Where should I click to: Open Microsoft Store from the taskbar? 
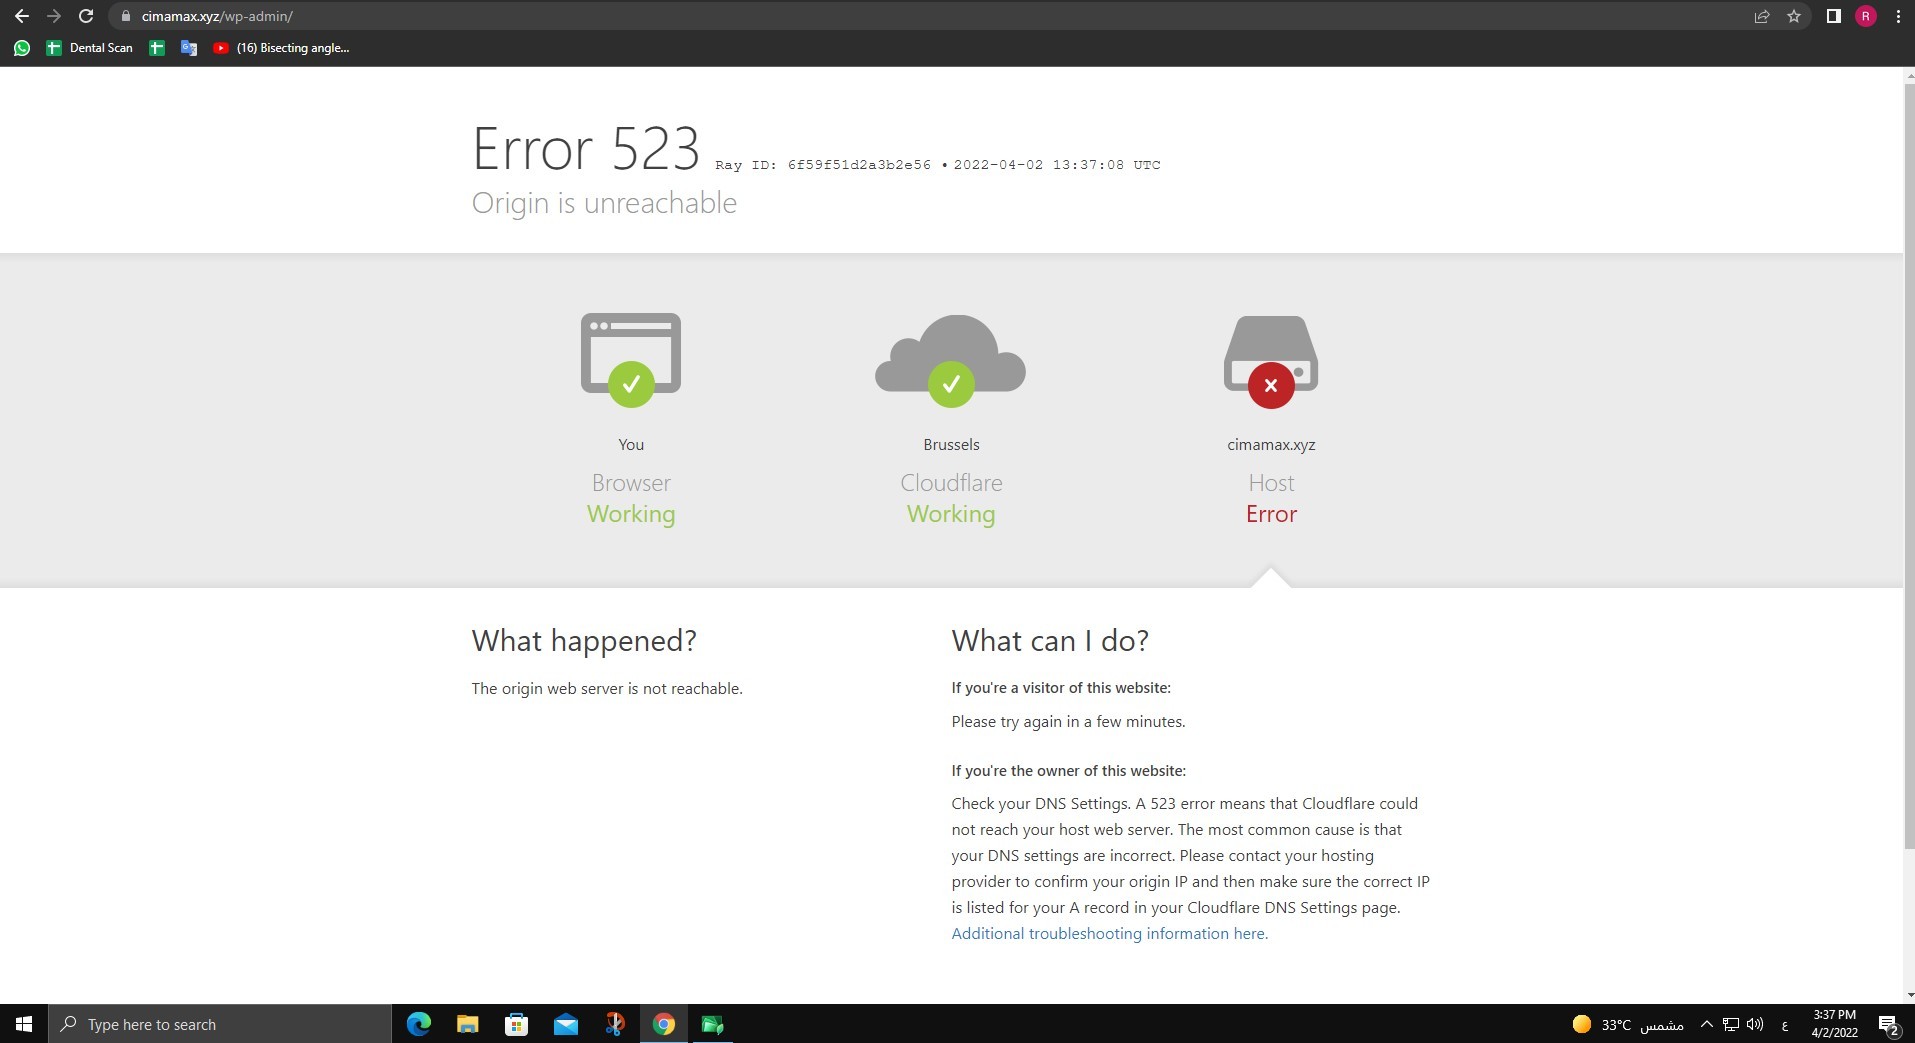pos(516,1024)
